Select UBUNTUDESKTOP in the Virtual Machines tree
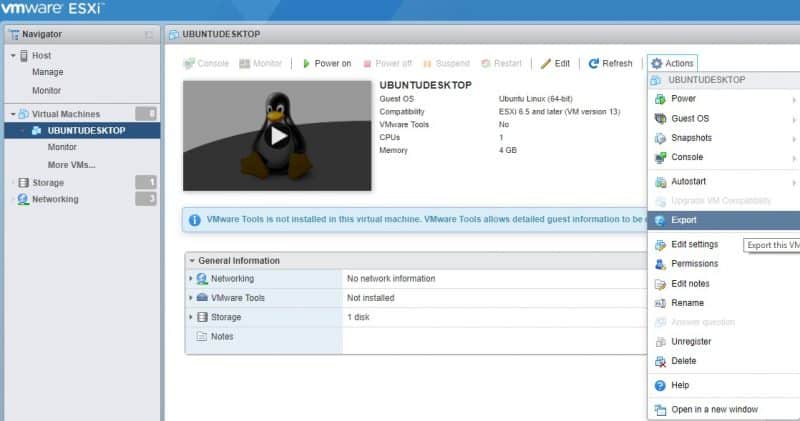This screenshot has height=421, width=800. tap(86, 130)
